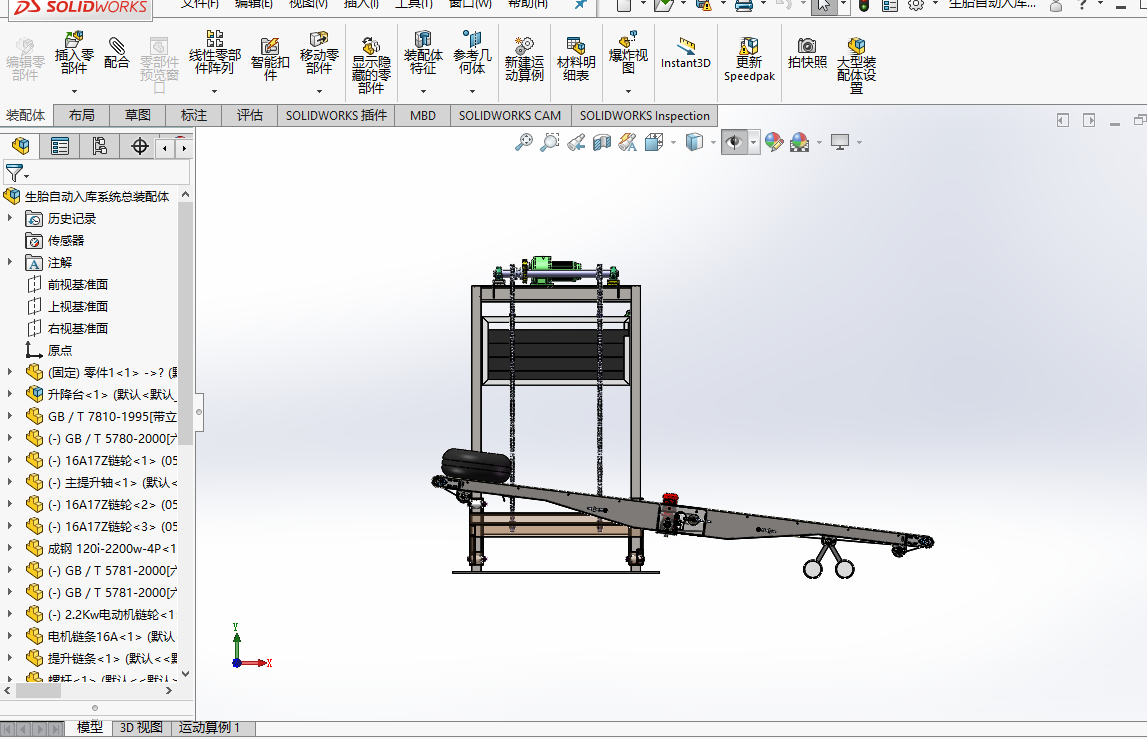The image size is (1147, 739).
Task: Click the 插入零部件 (Insert Components) tool
Action: [x=74, y=53]
